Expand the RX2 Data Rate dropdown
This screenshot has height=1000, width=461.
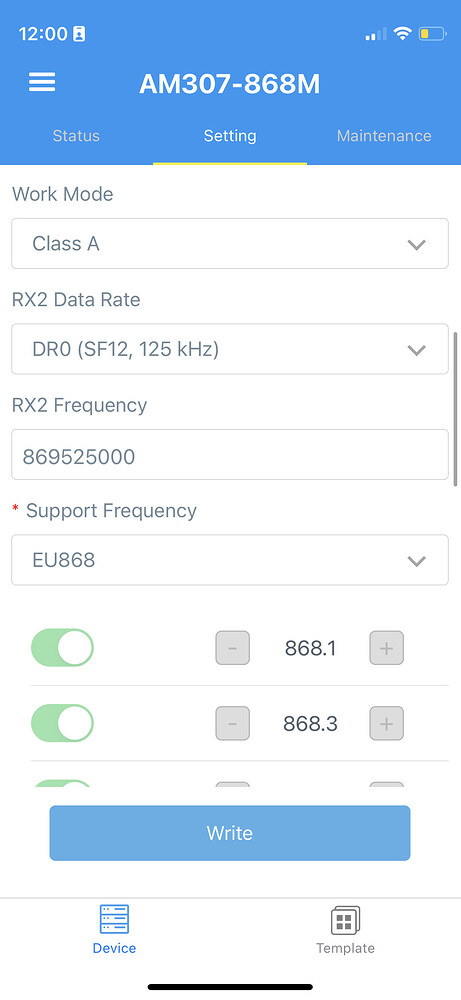click(230, 349)
